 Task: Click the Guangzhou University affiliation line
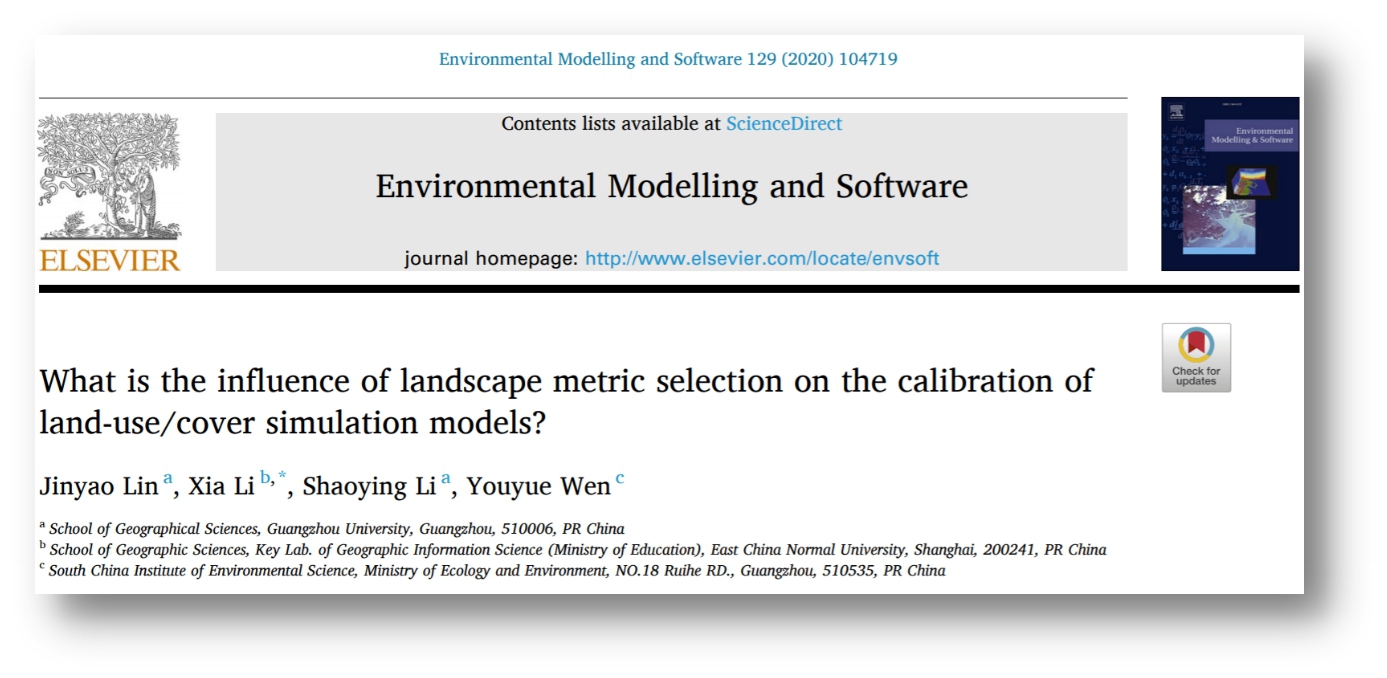[332, 529]
